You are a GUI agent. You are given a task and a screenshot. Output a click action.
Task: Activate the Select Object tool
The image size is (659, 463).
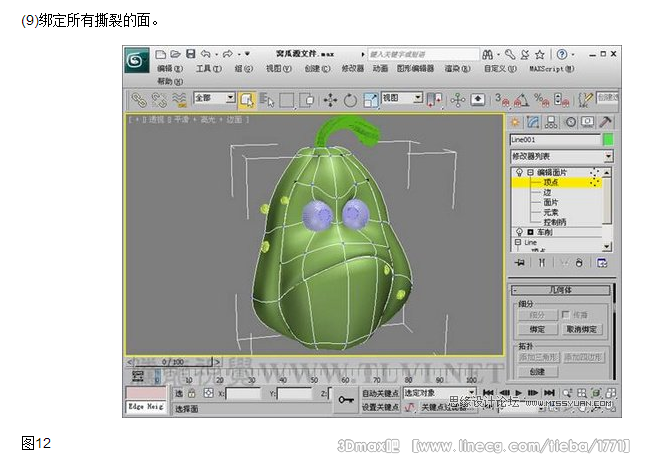[247, 100]
